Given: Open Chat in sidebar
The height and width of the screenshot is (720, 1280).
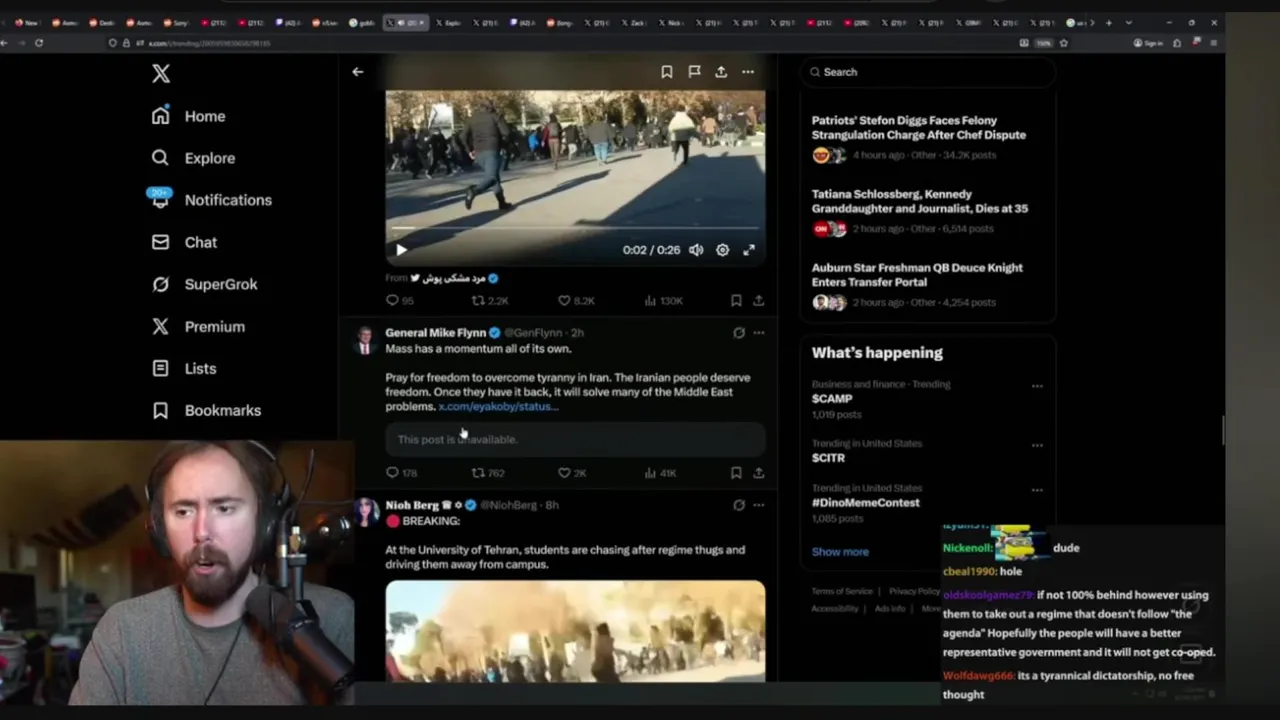Looking at the screenshot, I should pos(184,242).
